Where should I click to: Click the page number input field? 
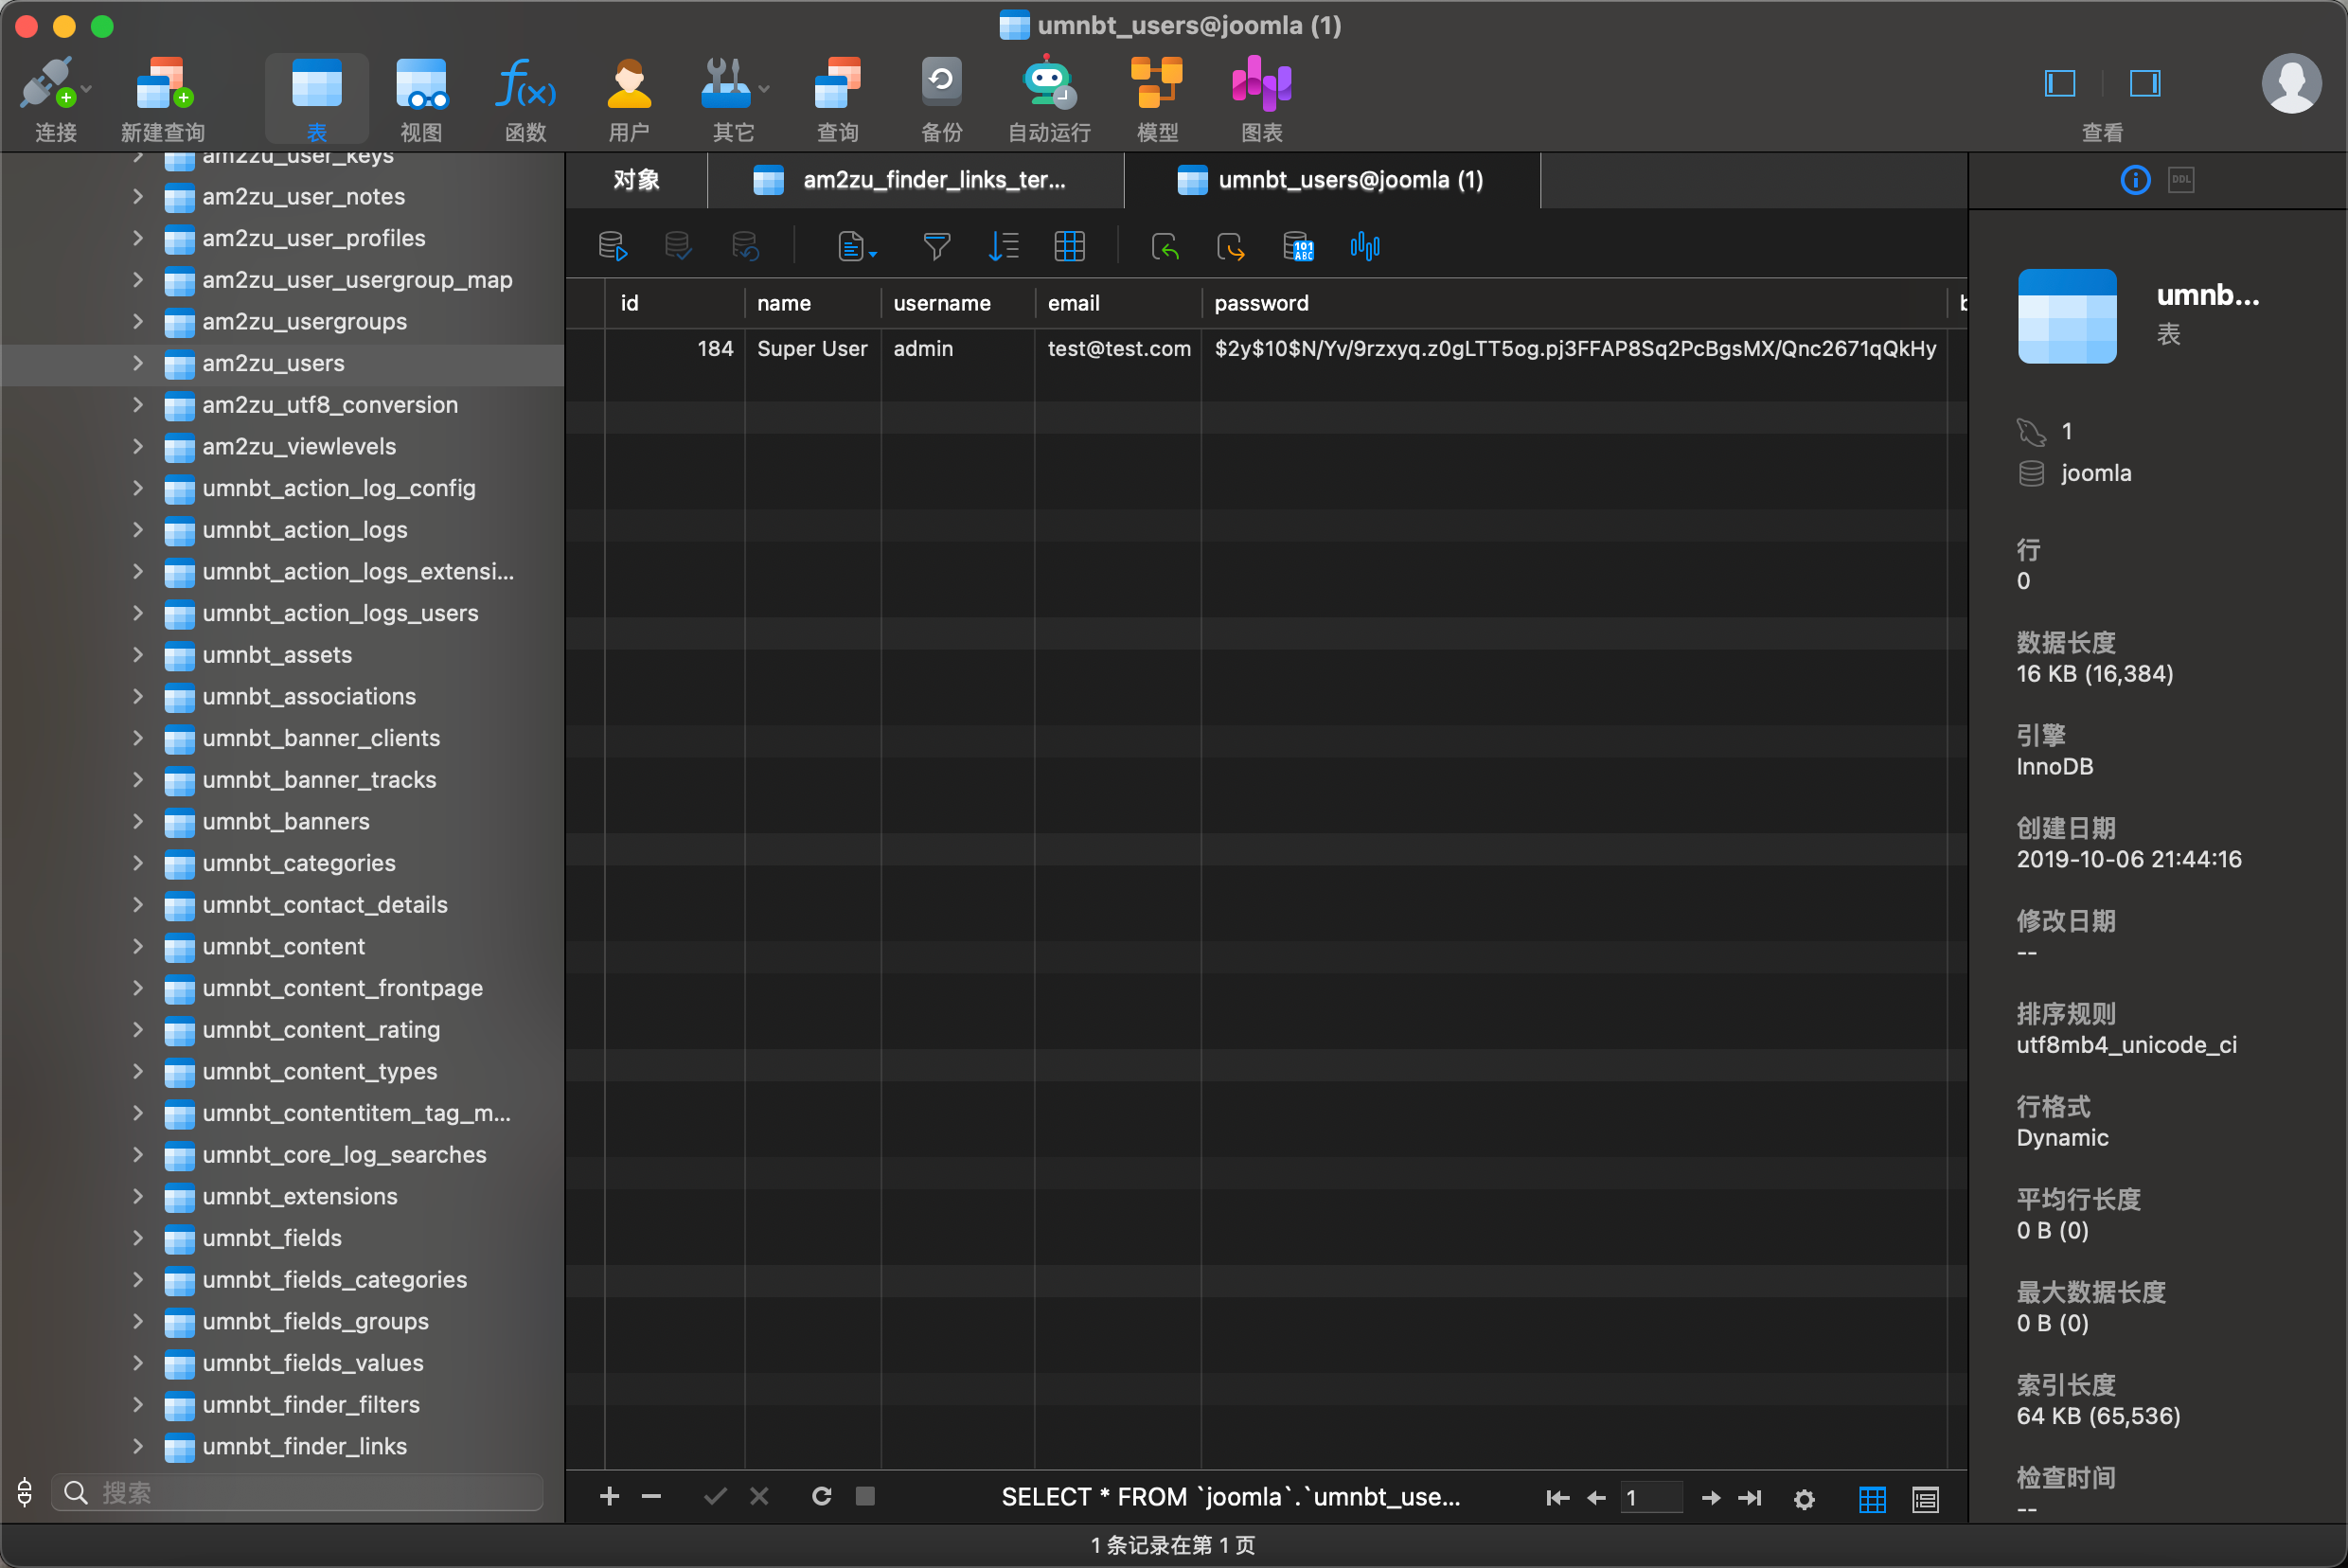click(1650, 1498)
